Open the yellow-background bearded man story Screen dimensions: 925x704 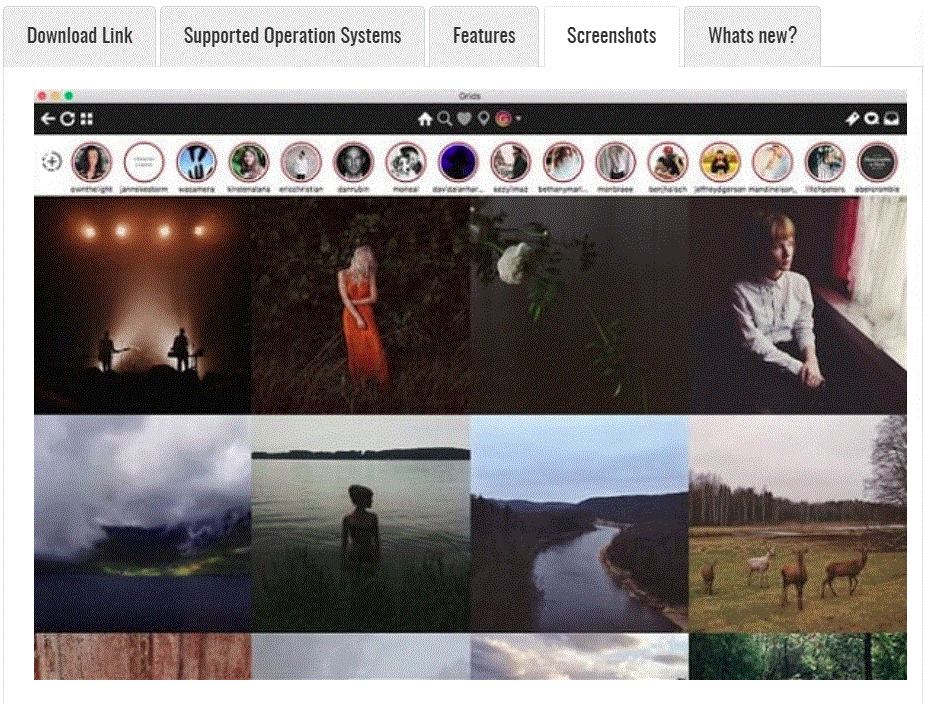(720, 162)
